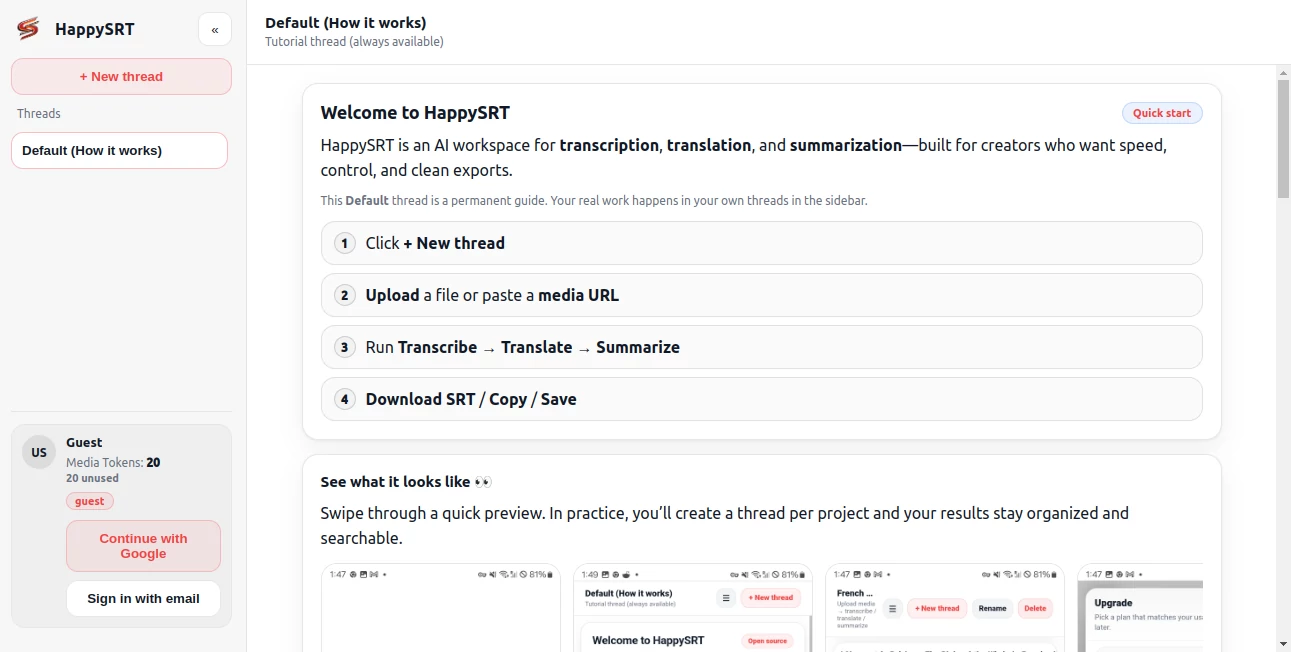This screenshot has height=652, width=1291.
Task: Open the Upgrade preview screenshot
Action: [1140, 607]
